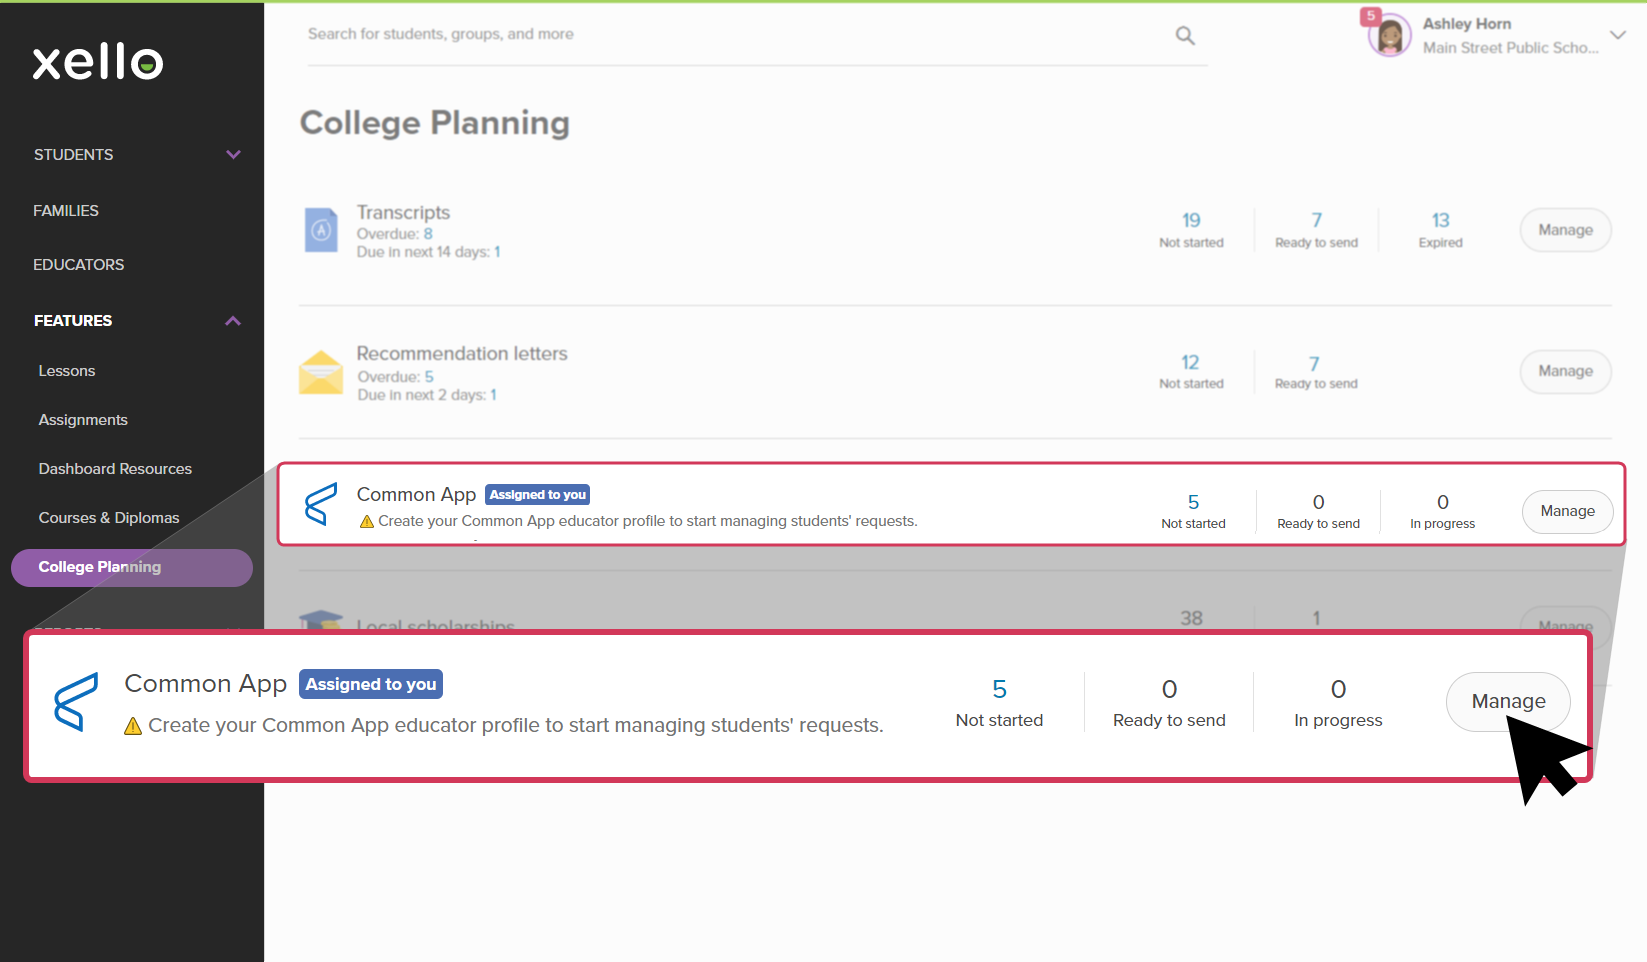The width and height of the screenshot is (1647, 962).
Task: Go to Lessons under Features
Action: 67,371
